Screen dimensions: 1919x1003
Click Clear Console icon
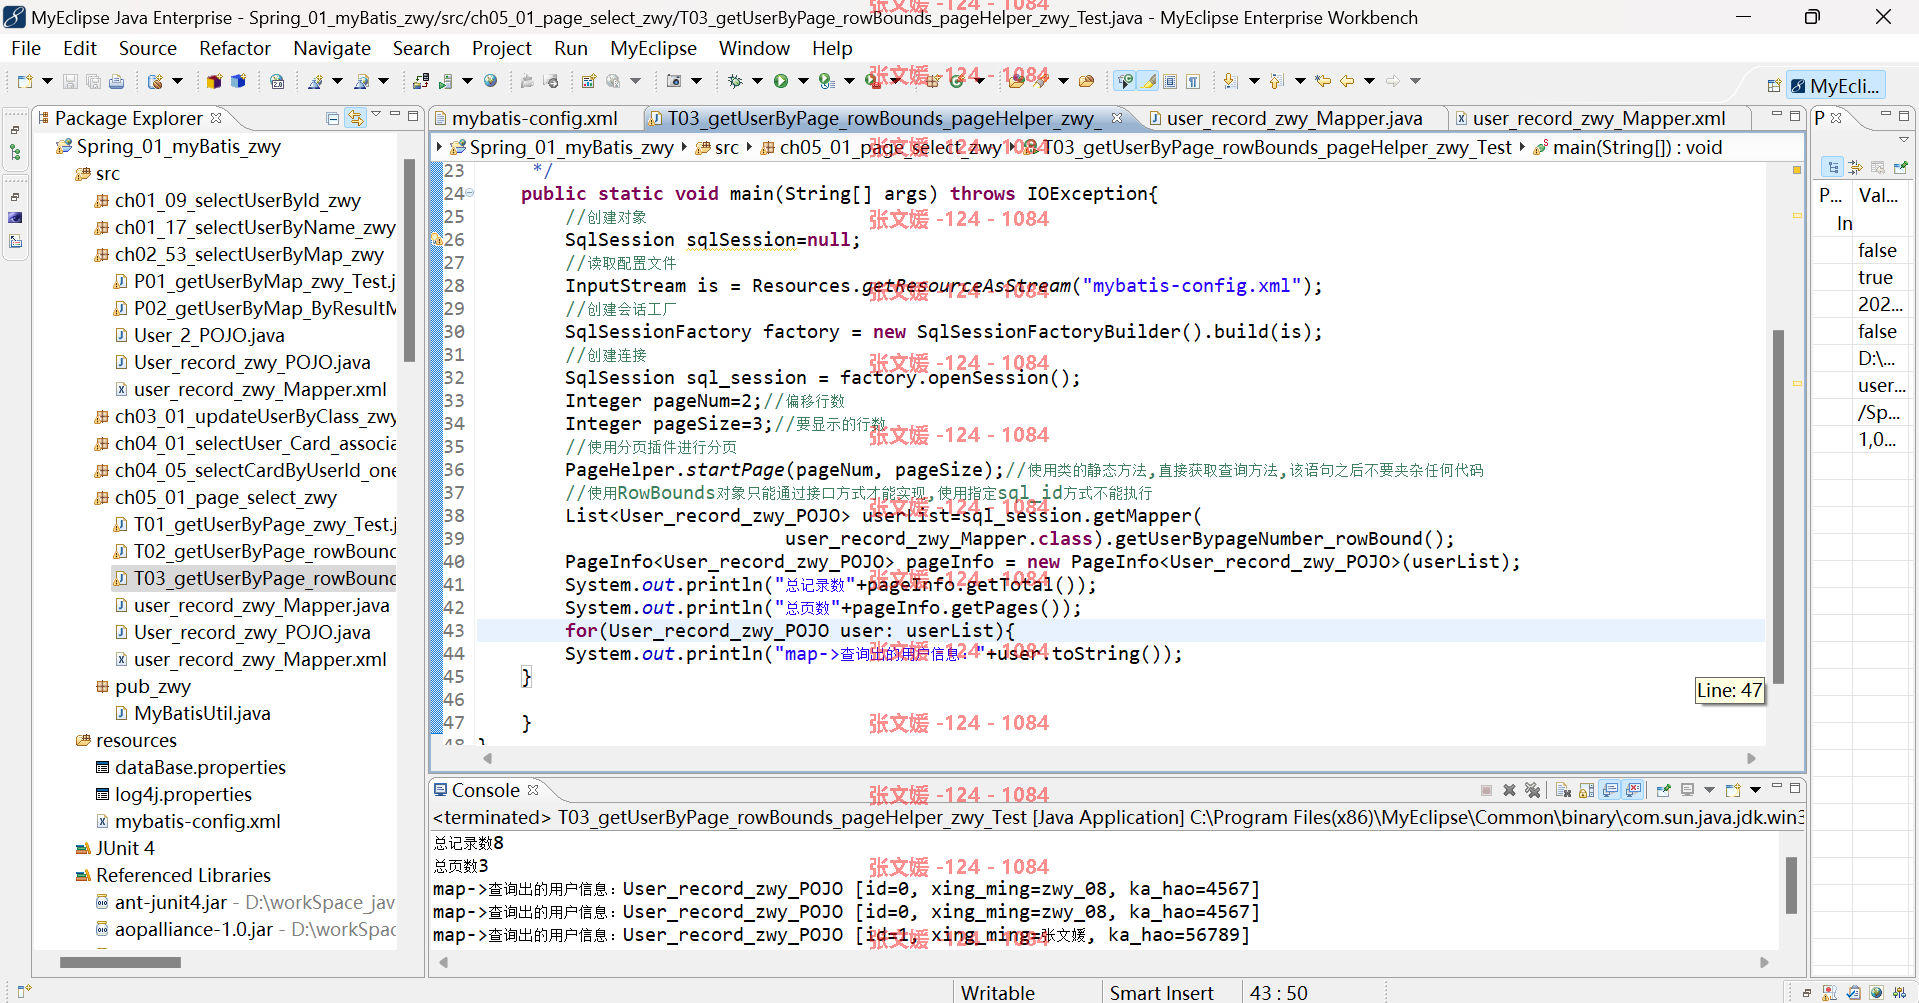[x=1563, y=790]
